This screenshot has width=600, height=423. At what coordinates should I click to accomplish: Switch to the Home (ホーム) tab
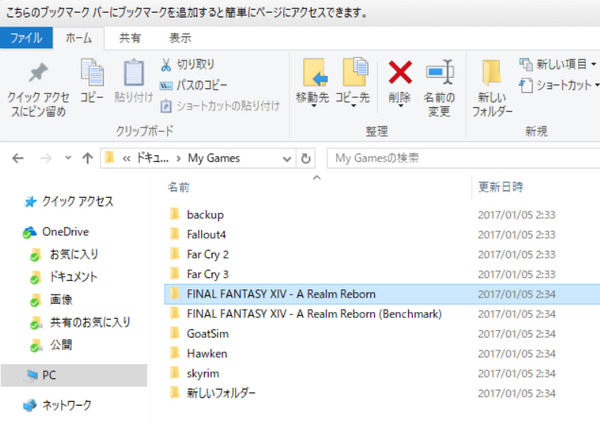coord(78,38)
